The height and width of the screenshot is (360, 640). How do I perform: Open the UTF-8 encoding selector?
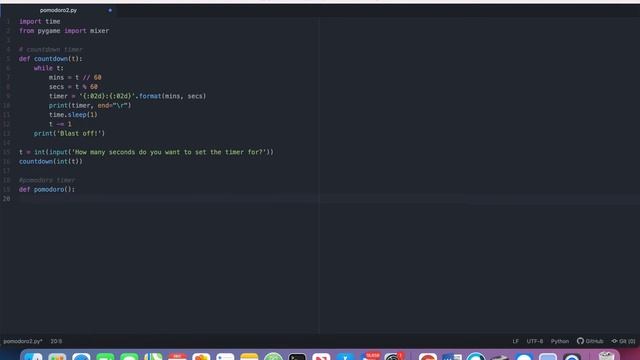click(535, 341)
